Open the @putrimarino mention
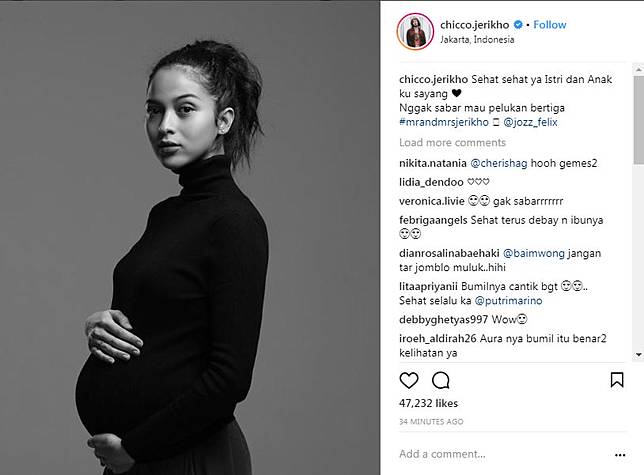Viewport: 644px width, 475px height. 508,301
